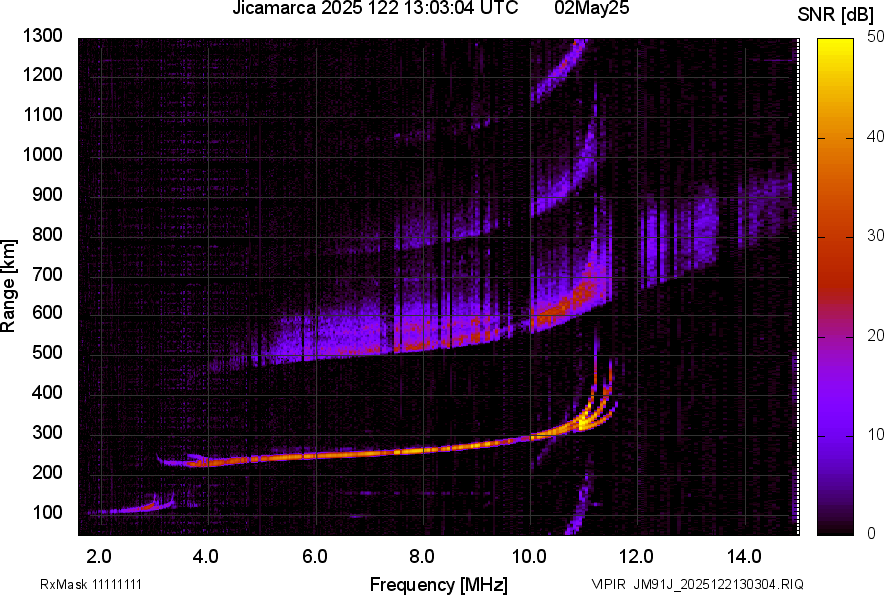Click the 1300 range tick label
The width and height of the screenshot is (884, 595).
[42, 36]
